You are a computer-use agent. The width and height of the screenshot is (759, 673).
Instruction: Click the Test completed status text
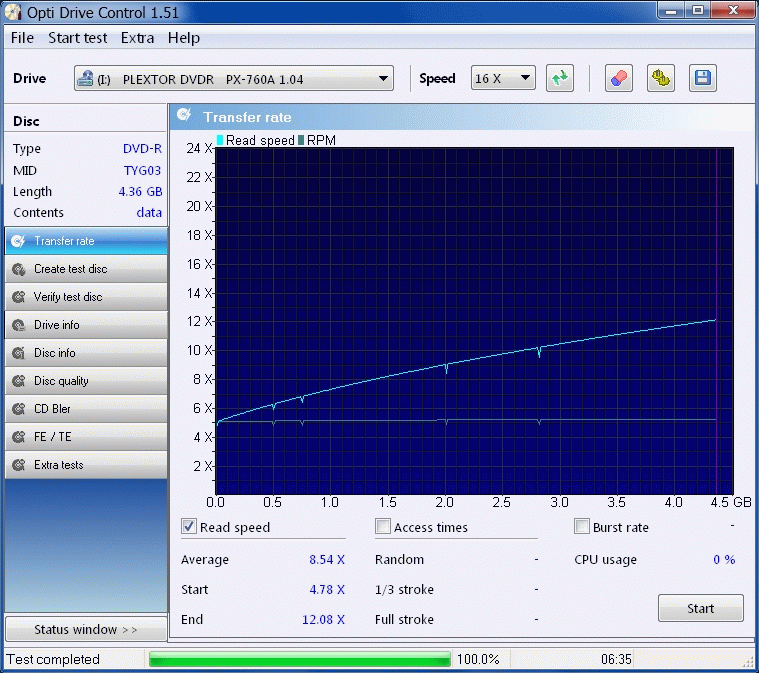pos(53,659)
